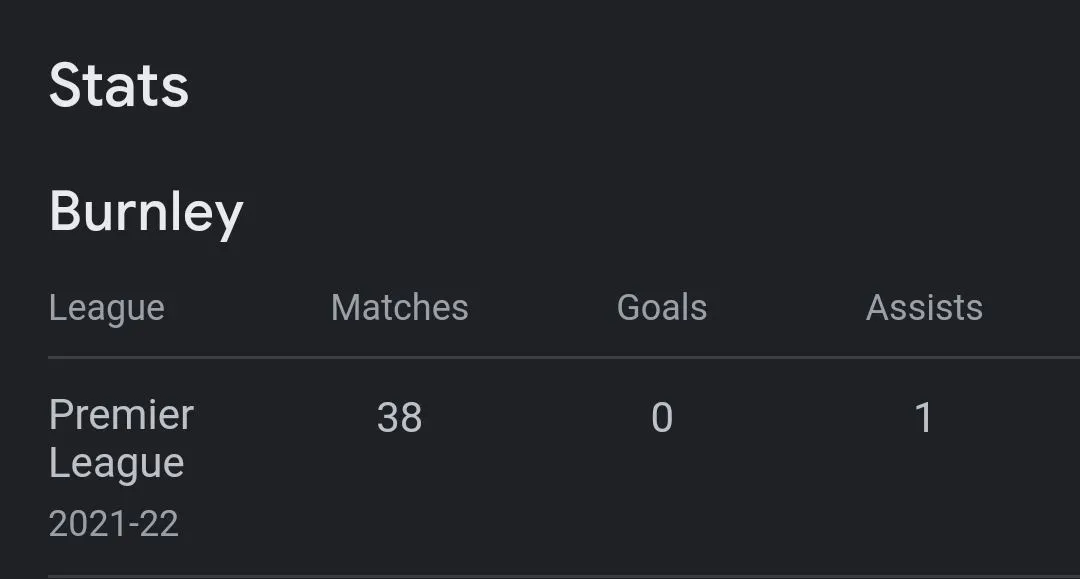The image size is (1080, 579).
Task: Click the digit 3 in matches value
Action: click(388, 417)
